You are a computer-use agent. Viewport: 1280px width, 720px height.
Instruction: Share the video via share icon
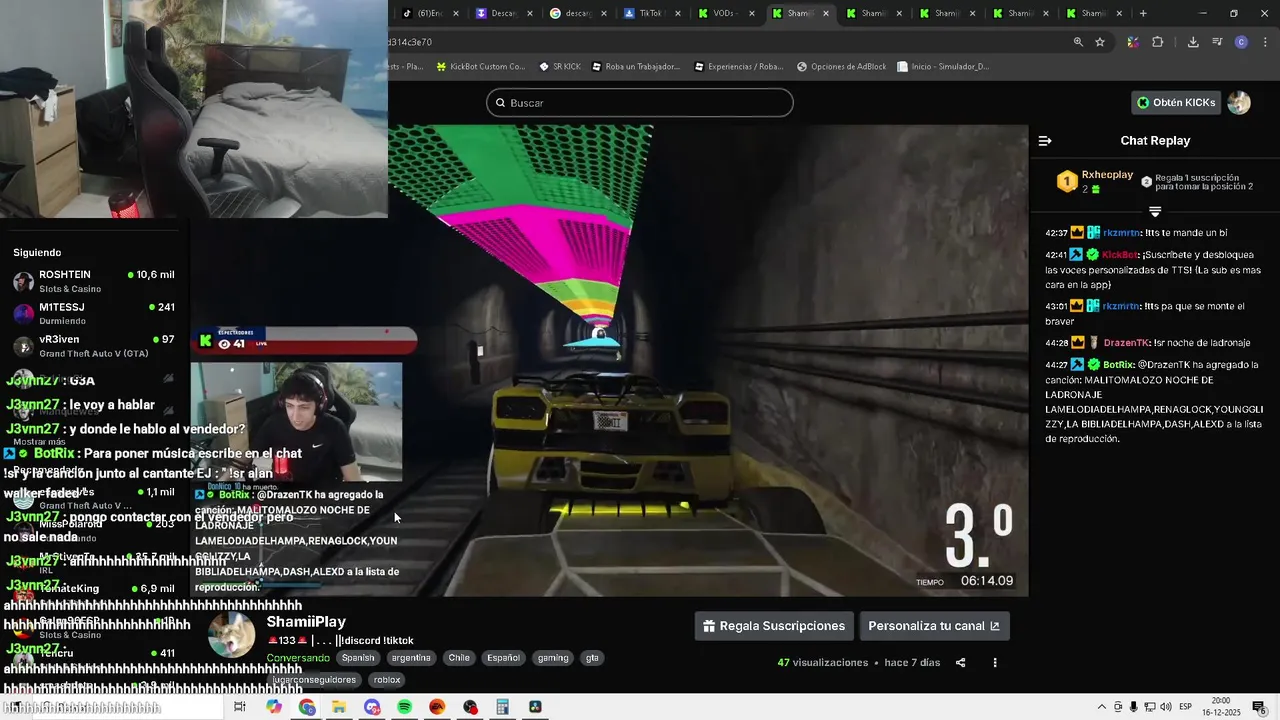(x=961, y=662)
